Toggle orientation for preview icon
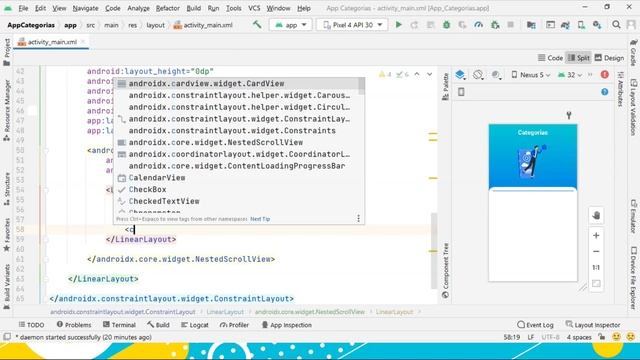 click(x=478, y=75)
